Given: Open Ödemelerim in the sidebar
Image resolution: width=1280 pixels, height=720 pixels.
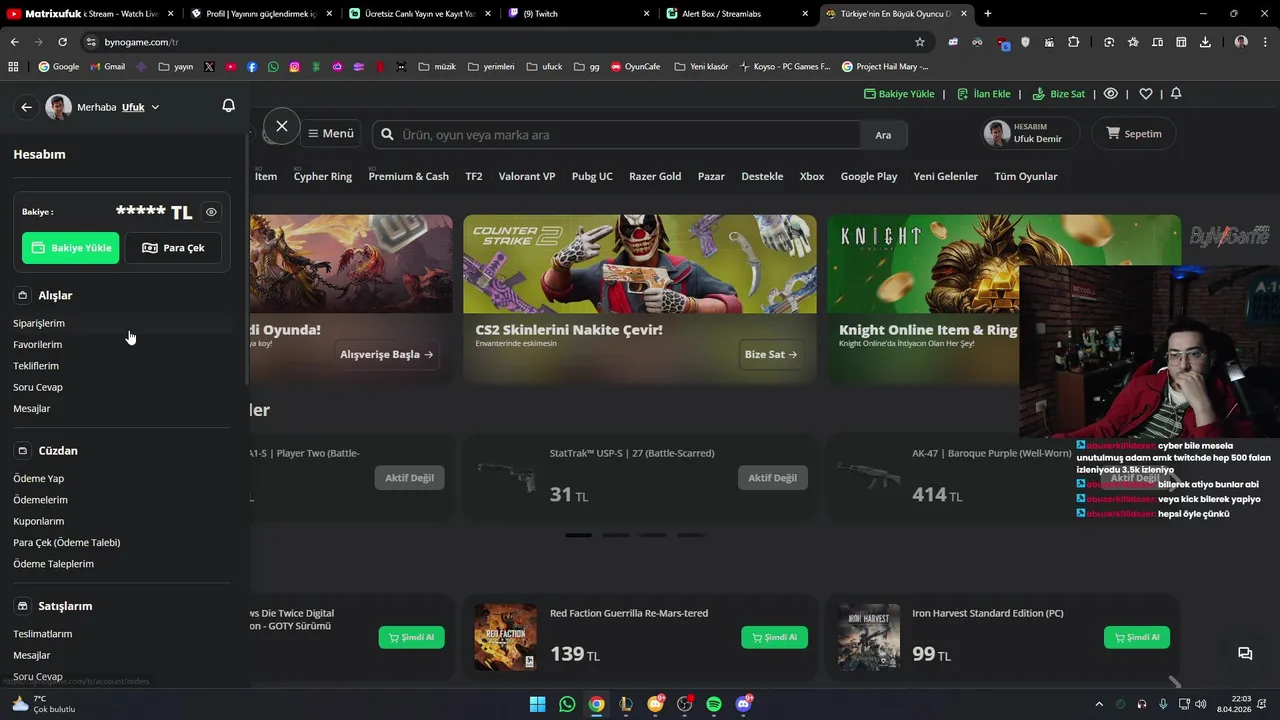Looking at the screenshot, I should 41,500.
